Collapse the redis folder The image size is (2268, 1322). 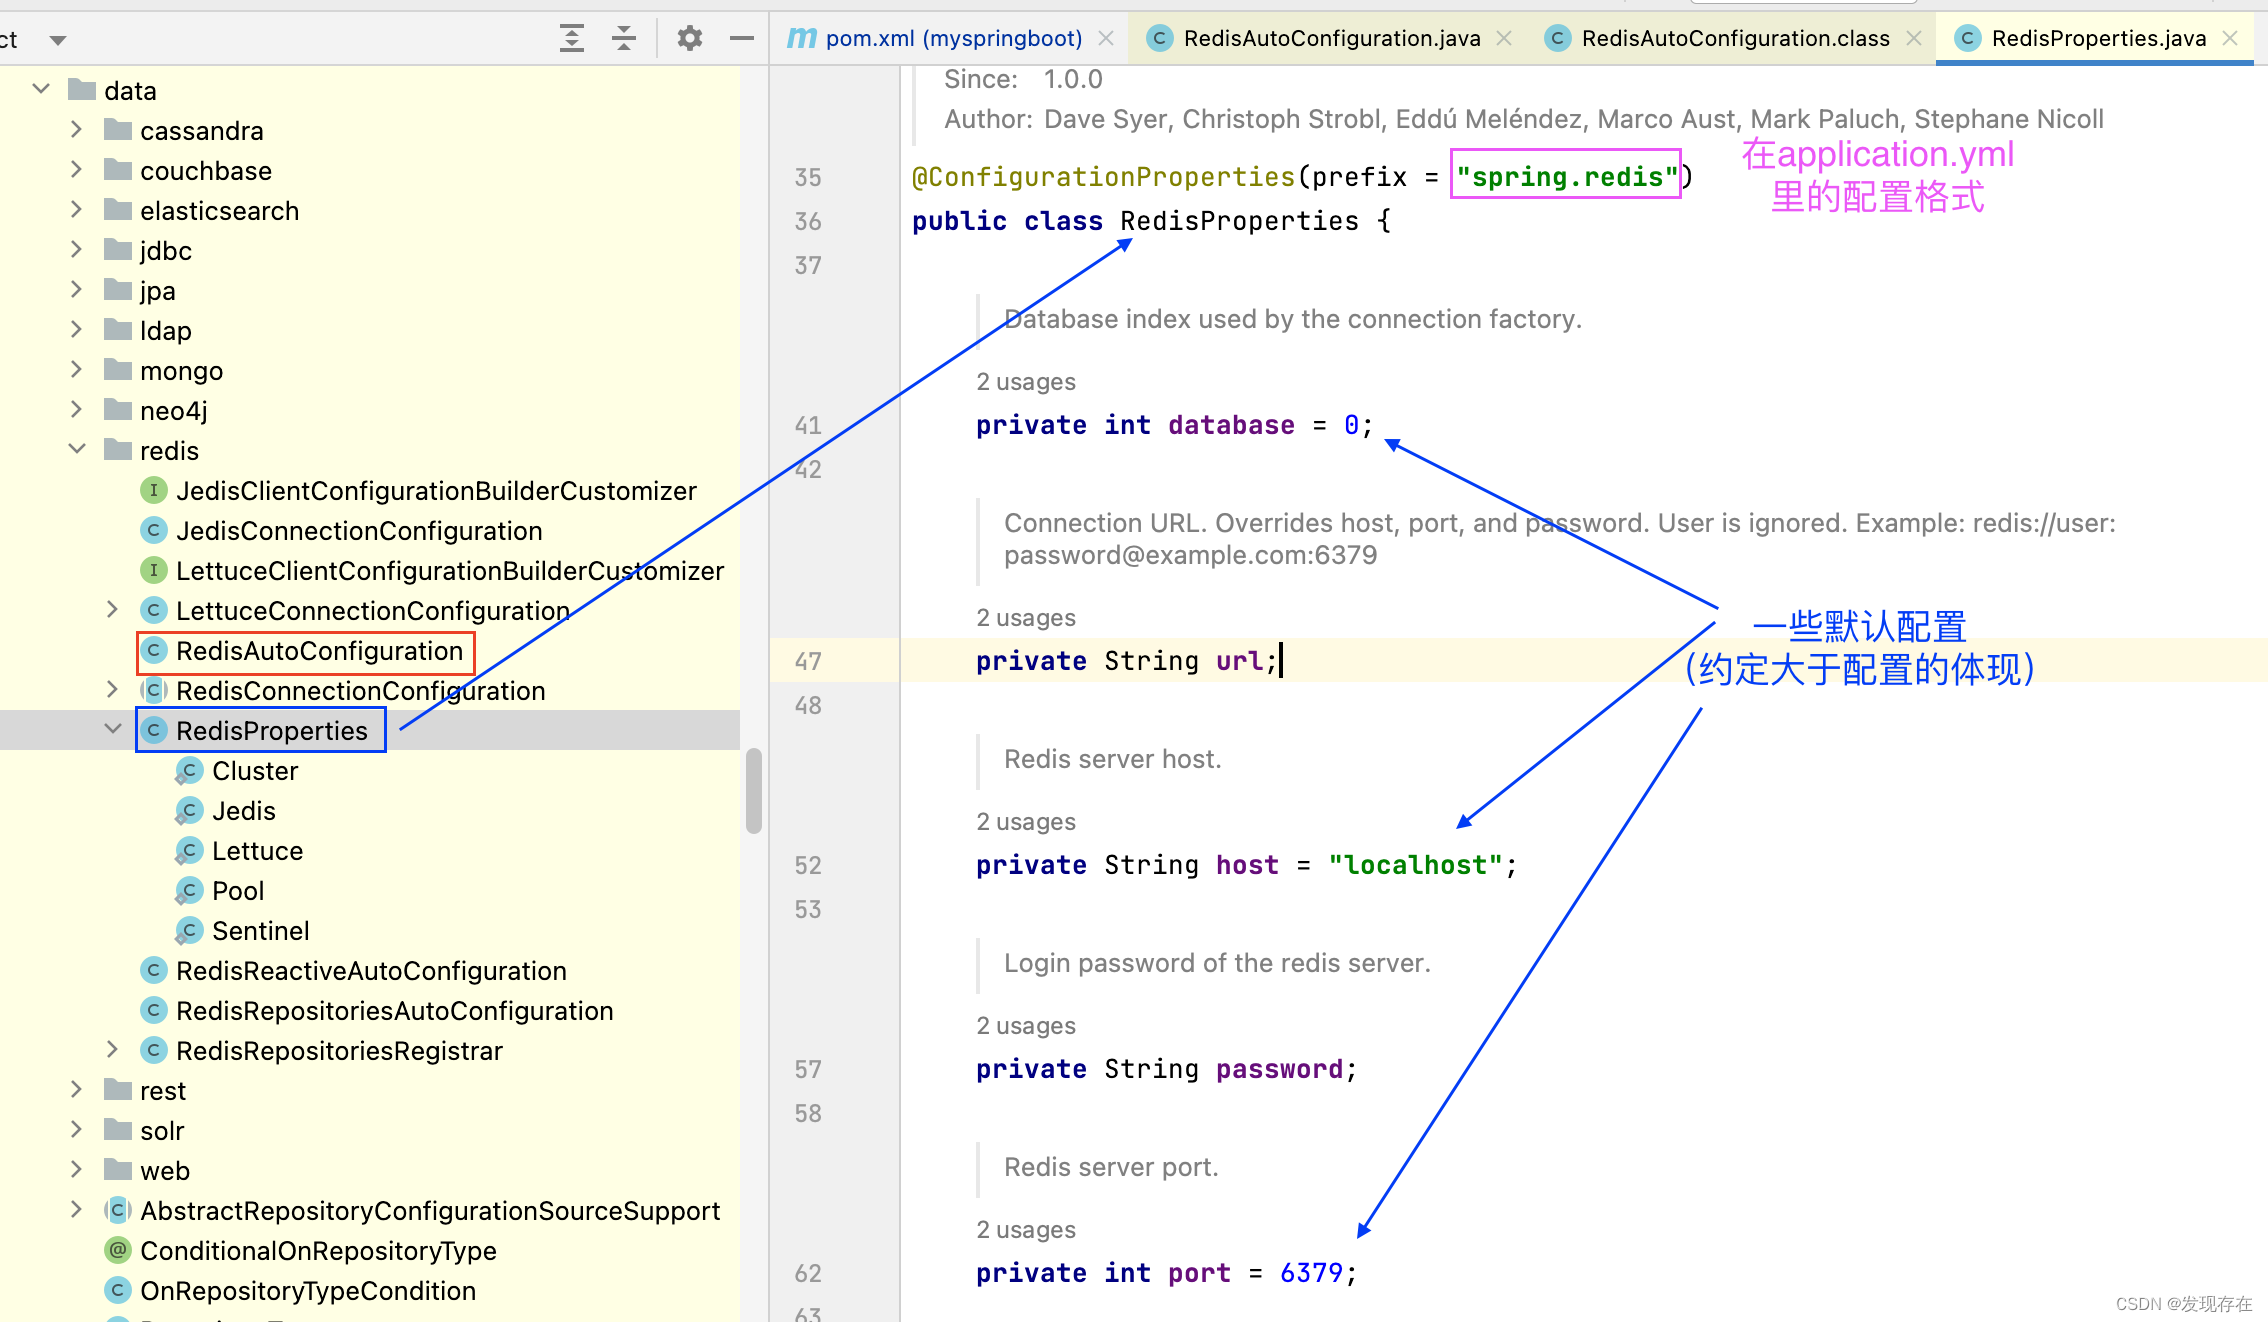click(77, 449)
